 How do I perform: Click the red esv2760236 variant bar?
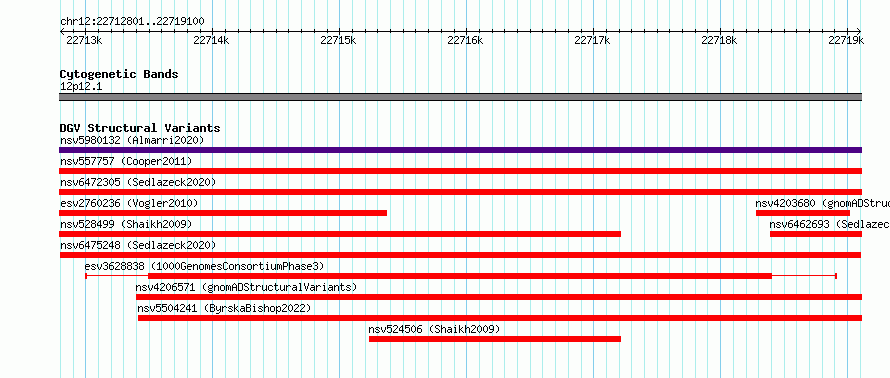coord(223,213)
